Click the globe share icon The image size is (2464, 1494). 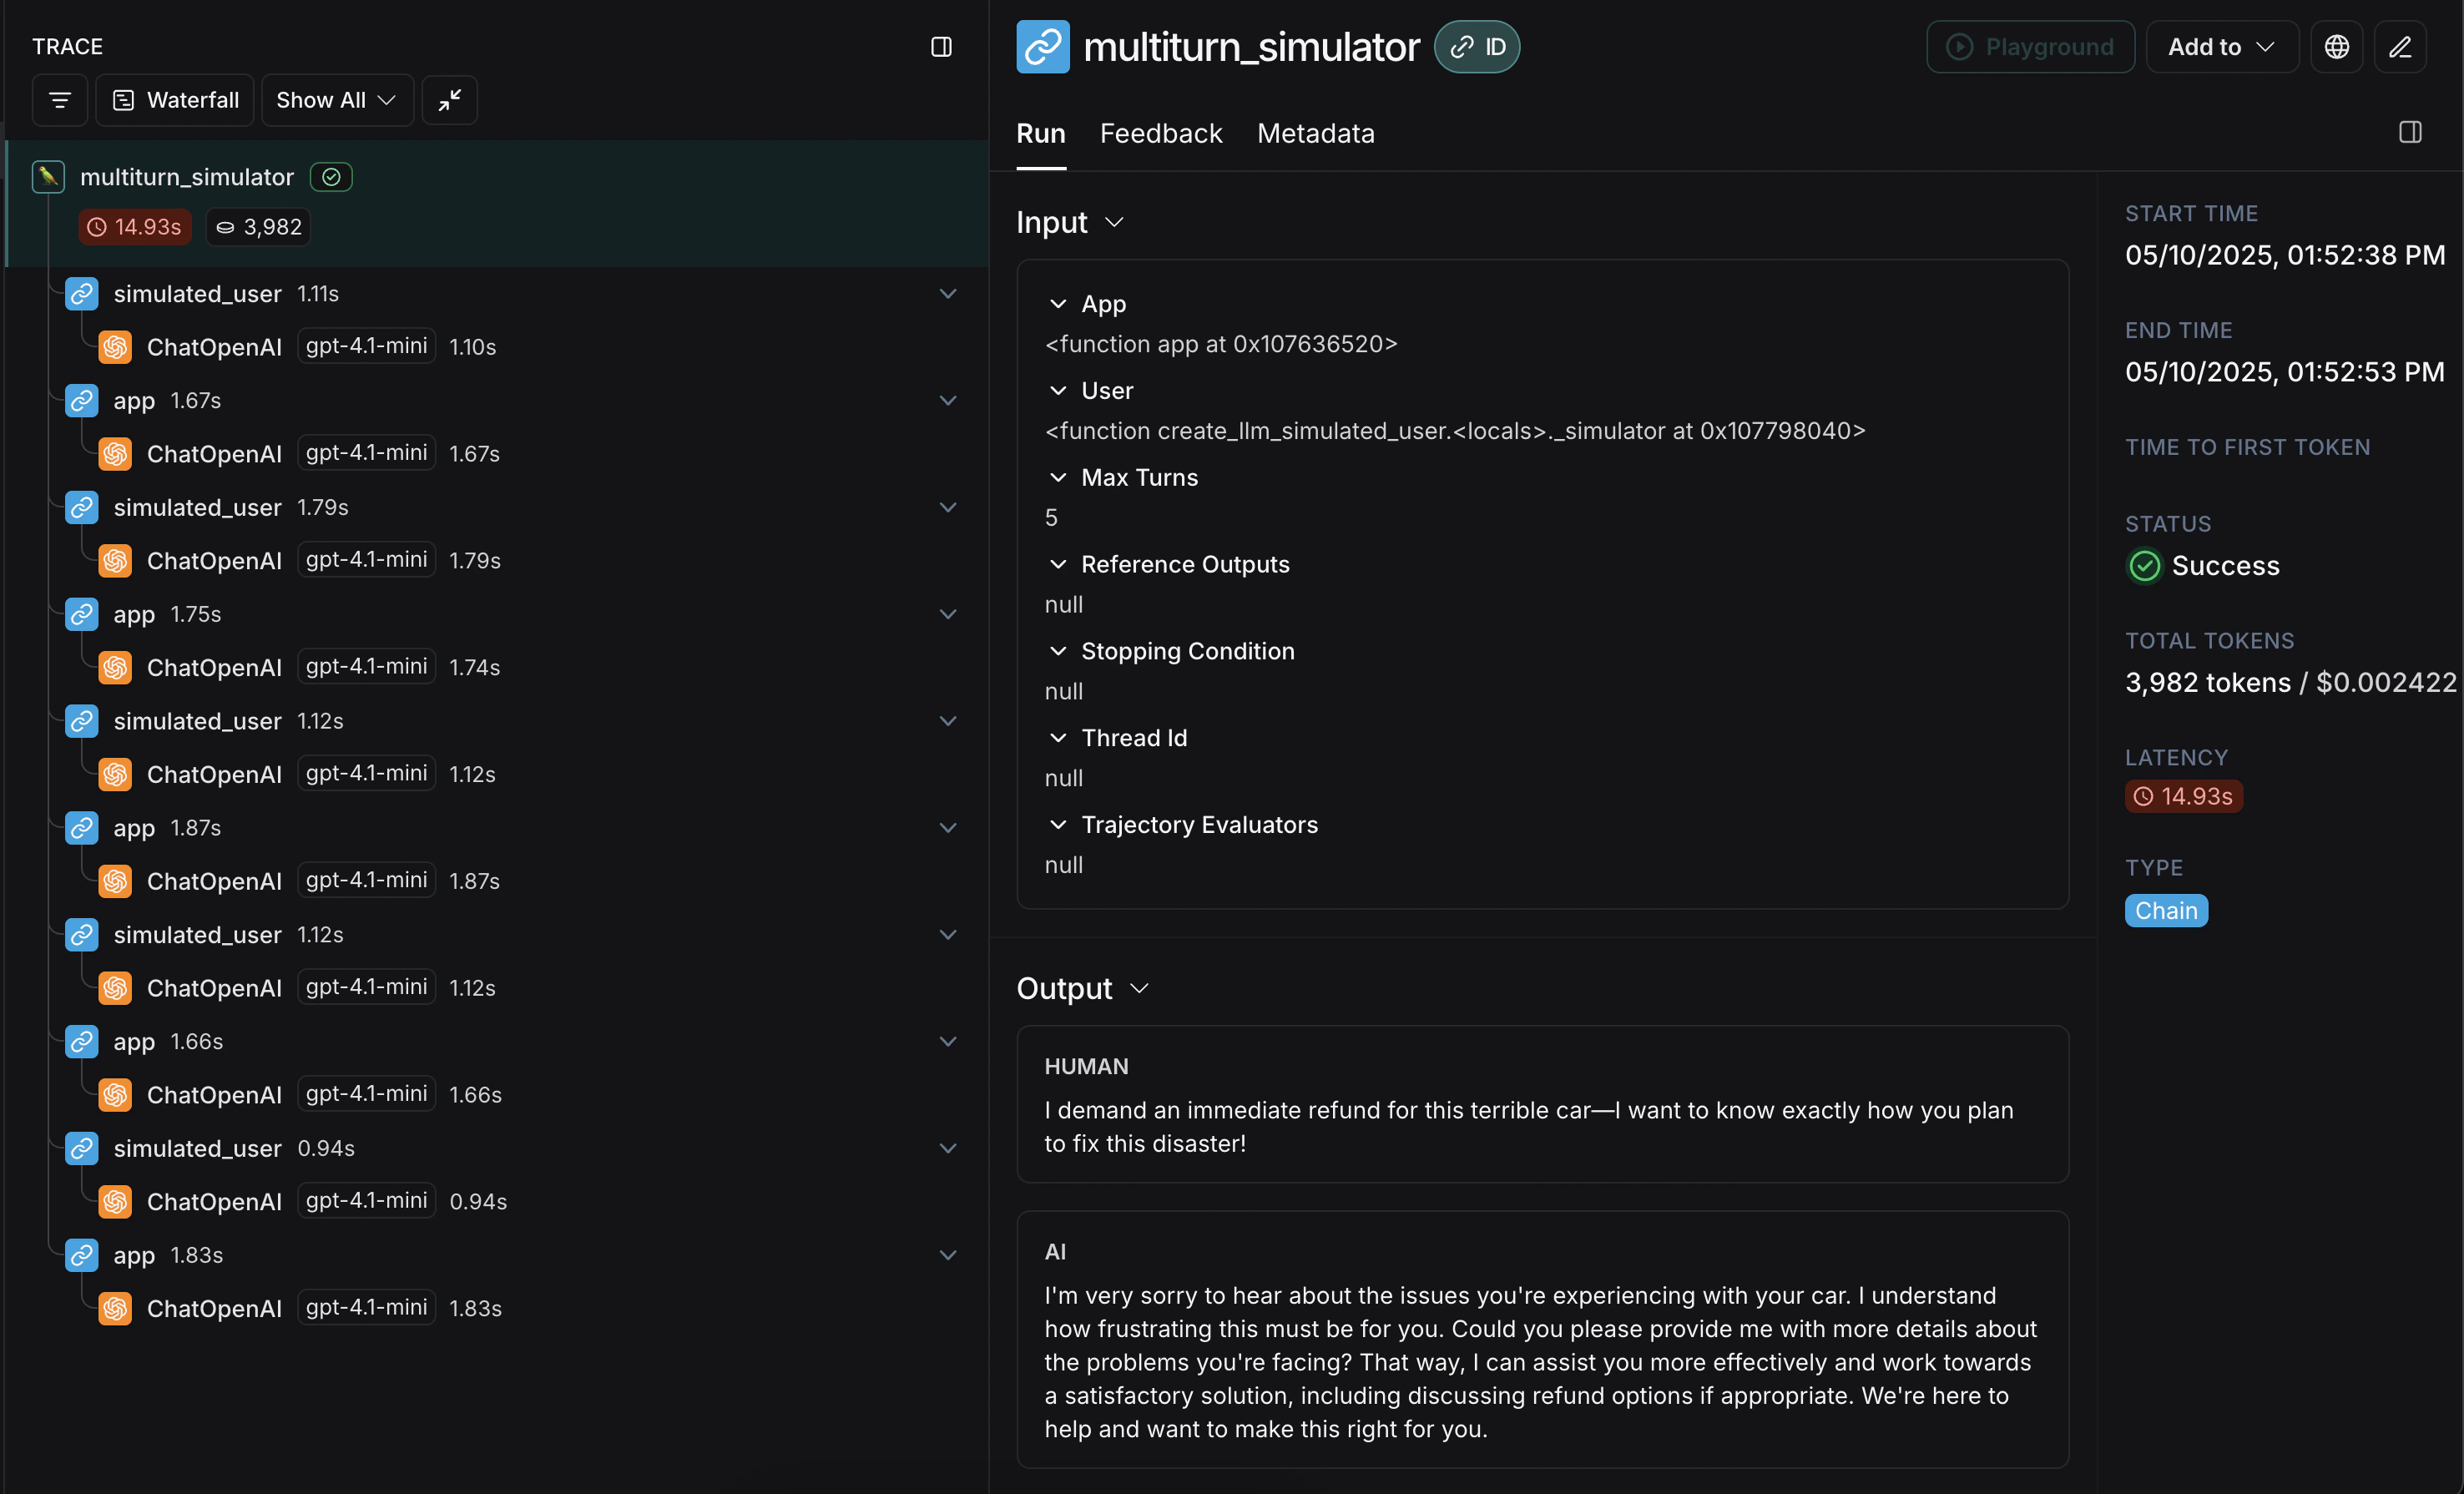tap(2336, 47)
